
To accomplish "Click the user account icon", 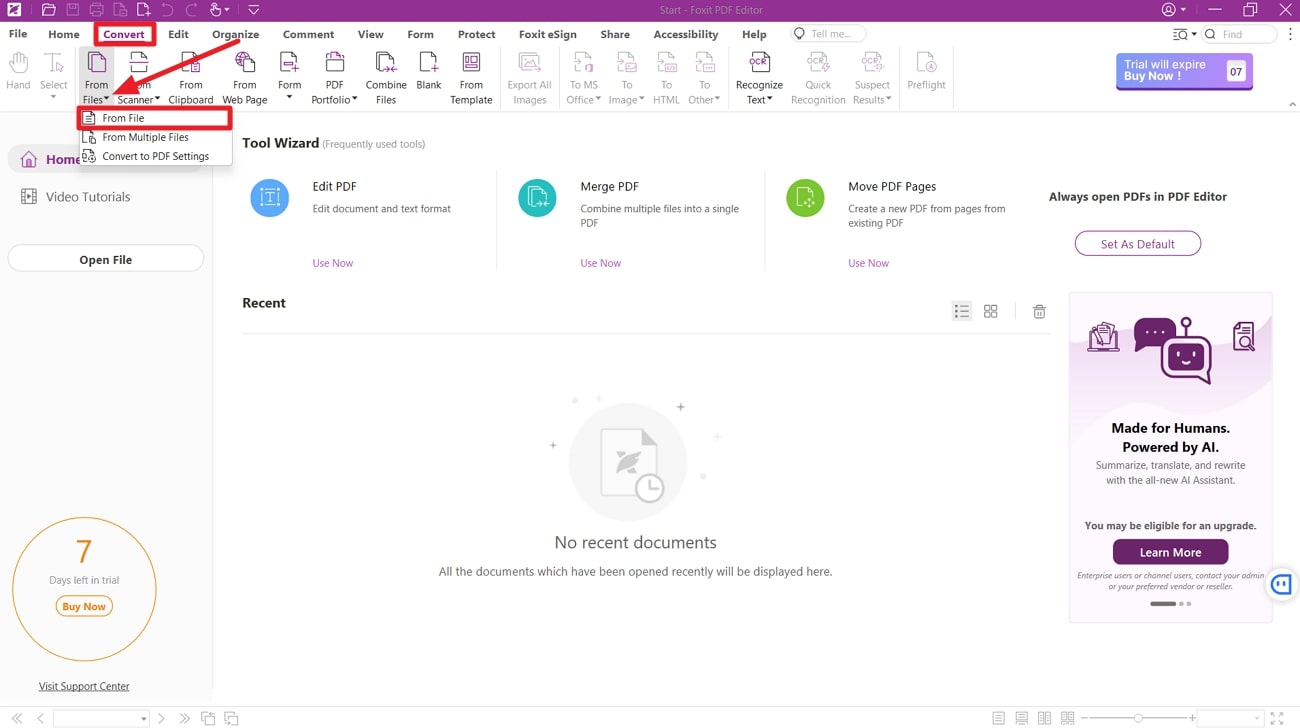I will pyautogui.click(x=1169, y=10).
